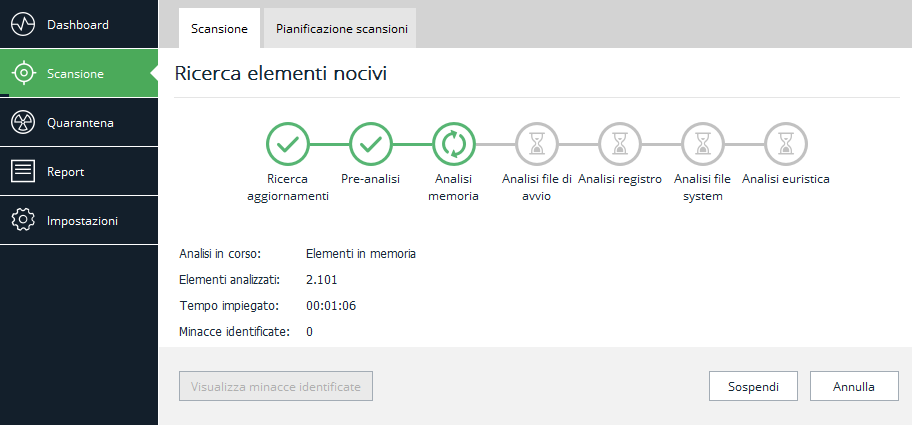
Task: Click the Analisi file system hourglass icon
Action: pos(702,144)
